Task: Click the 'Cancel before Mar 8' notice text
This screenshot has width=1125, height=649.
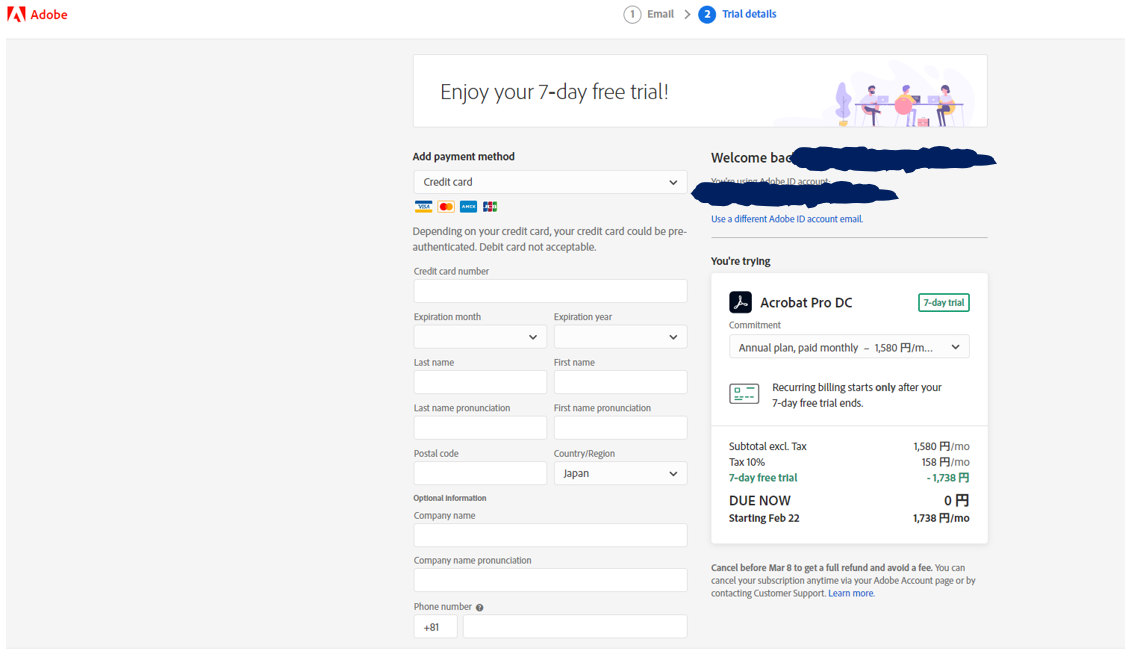Action: (x=843, y=581)
